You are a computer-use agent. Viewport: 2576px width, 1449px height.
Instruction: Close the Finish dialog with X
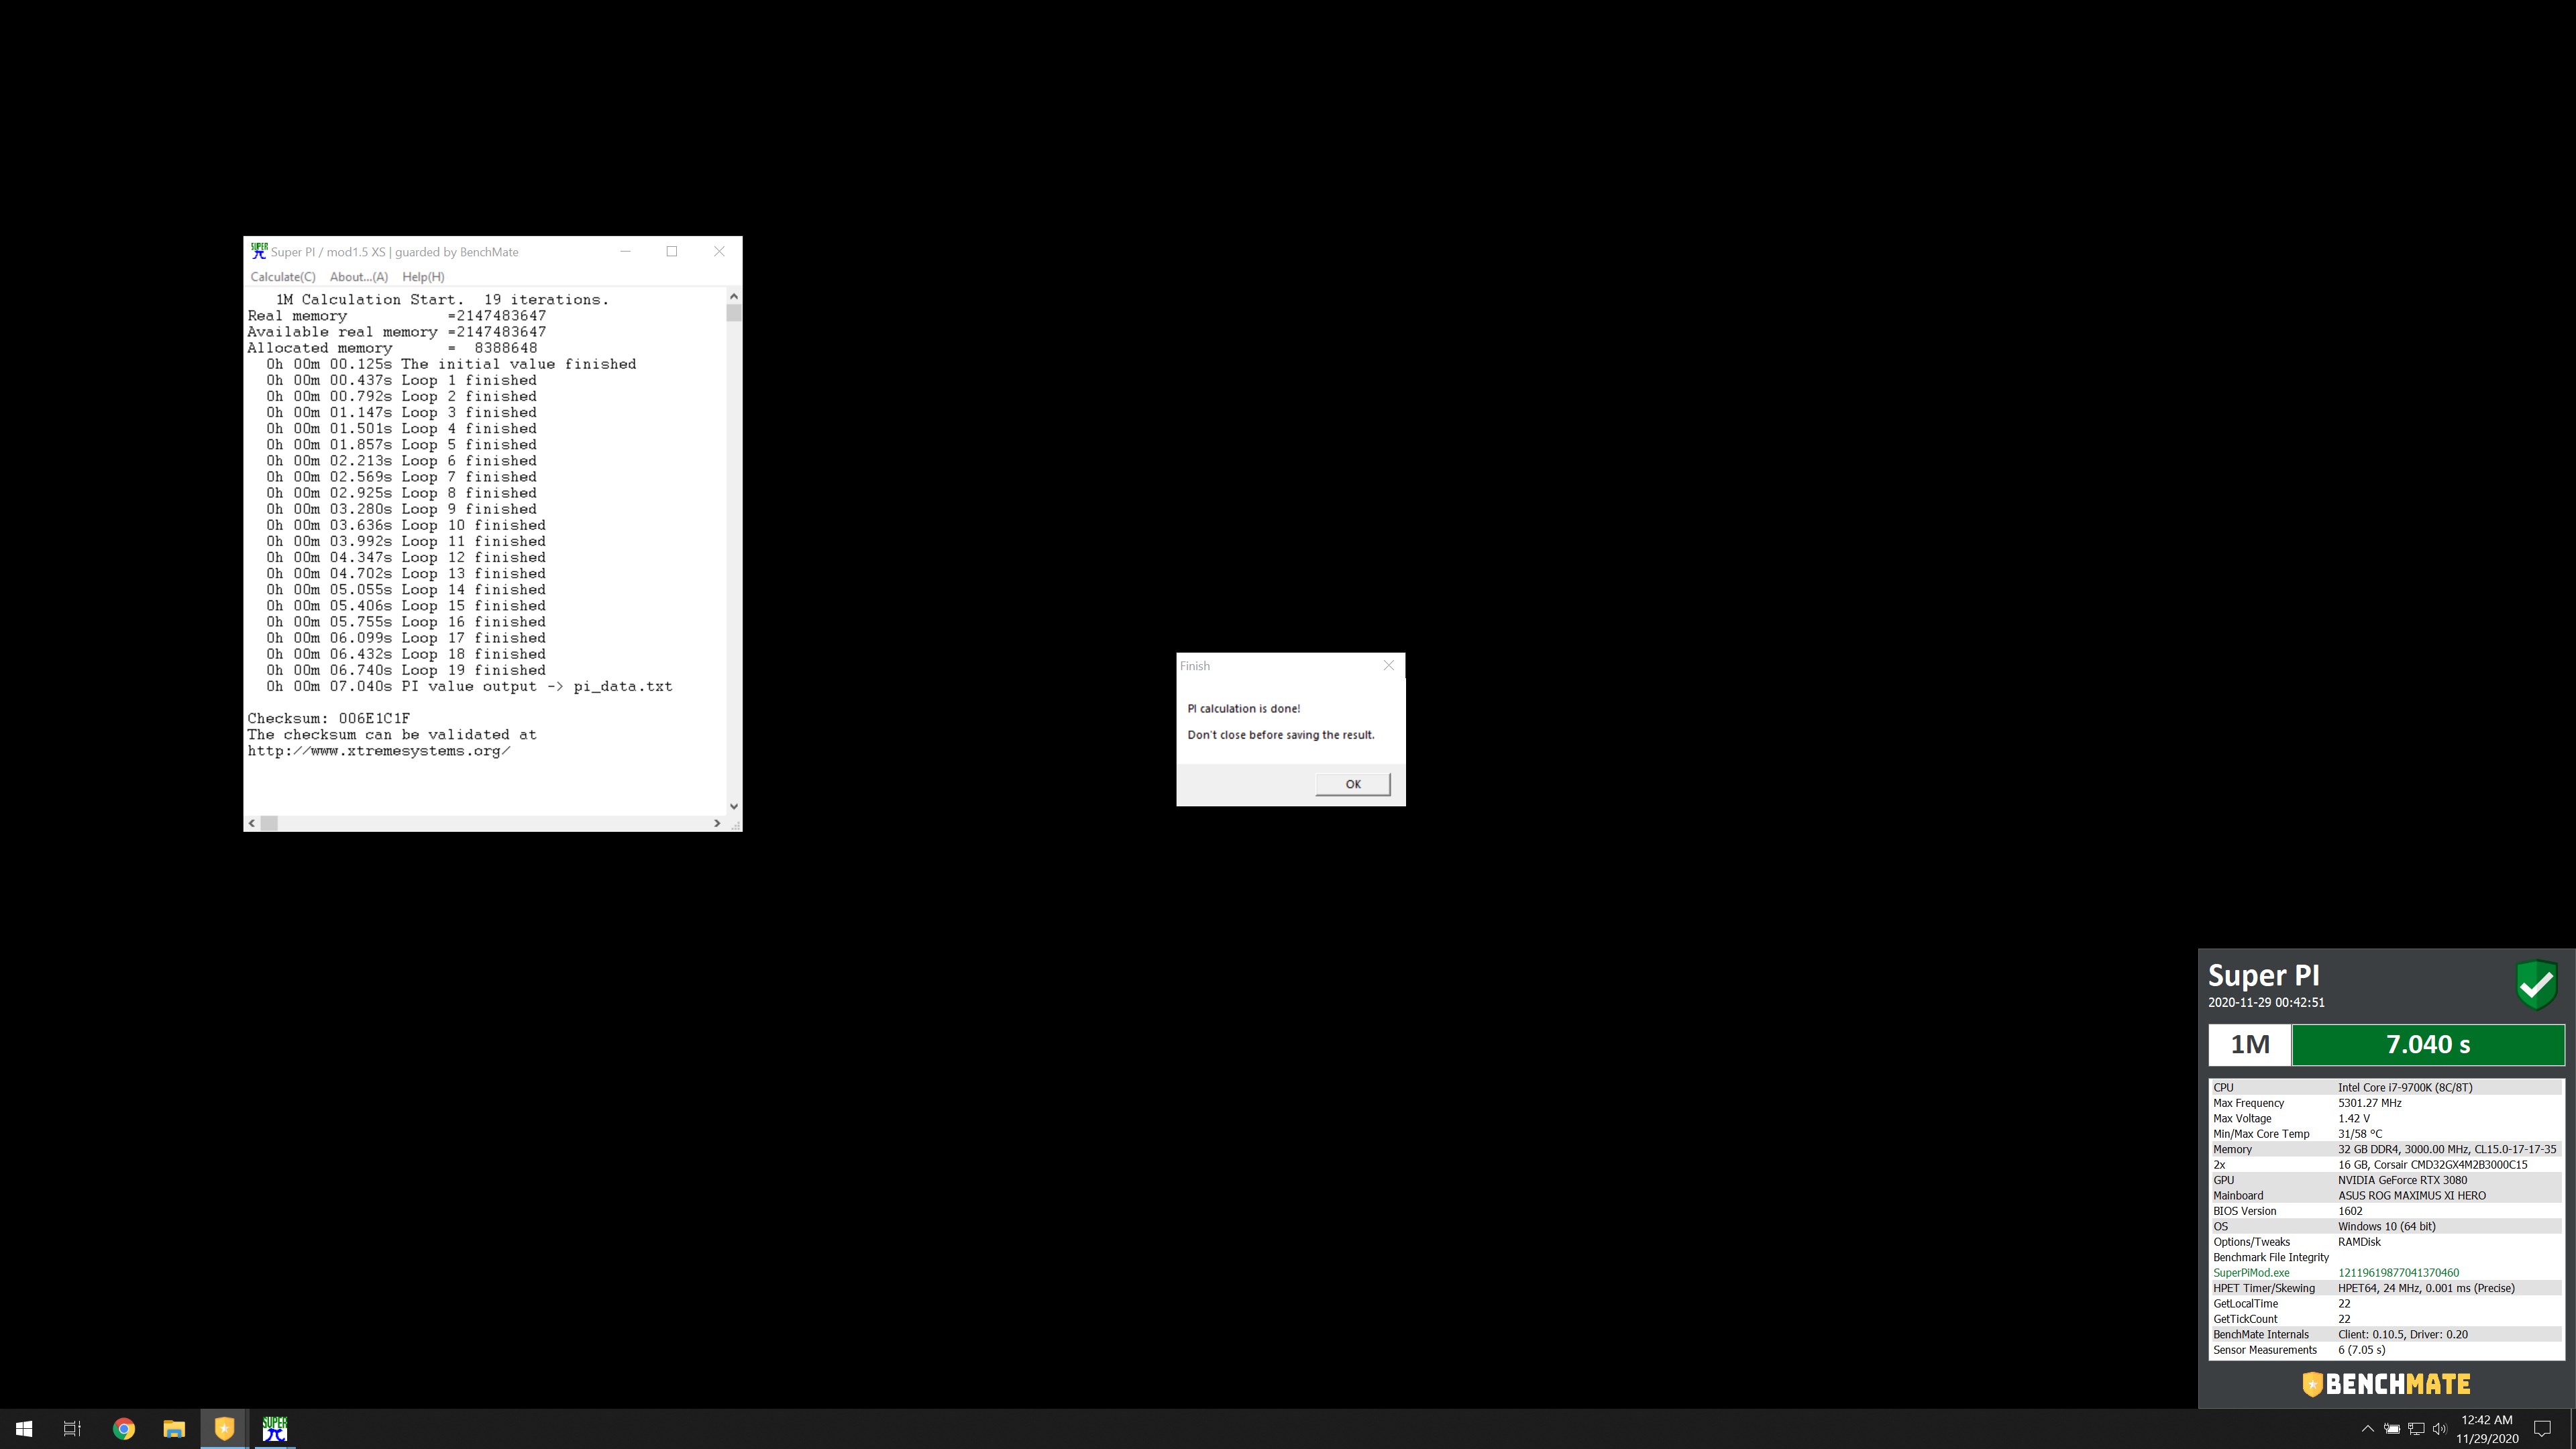pyautogui.click(x=1388, y=665)
